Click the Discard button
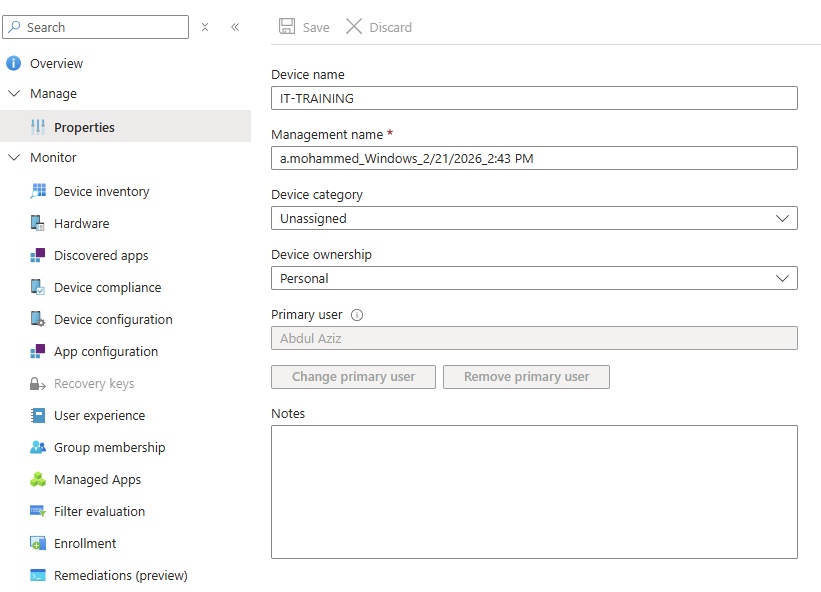 (x=379, y=27)
